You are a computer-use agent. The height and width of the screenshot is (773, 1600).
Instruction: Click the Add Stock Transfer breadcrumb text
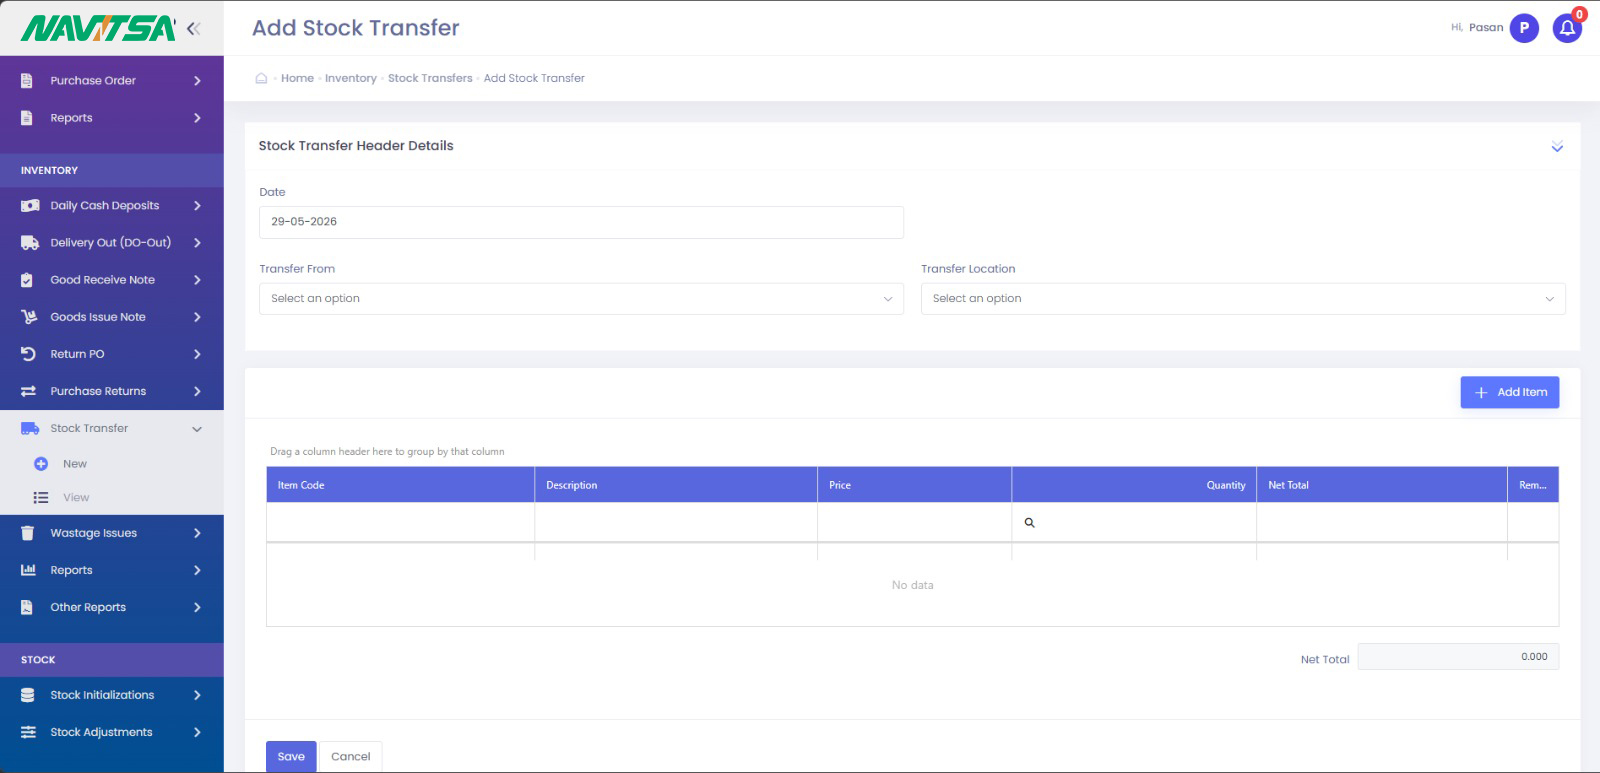click(x=534, y=78)
